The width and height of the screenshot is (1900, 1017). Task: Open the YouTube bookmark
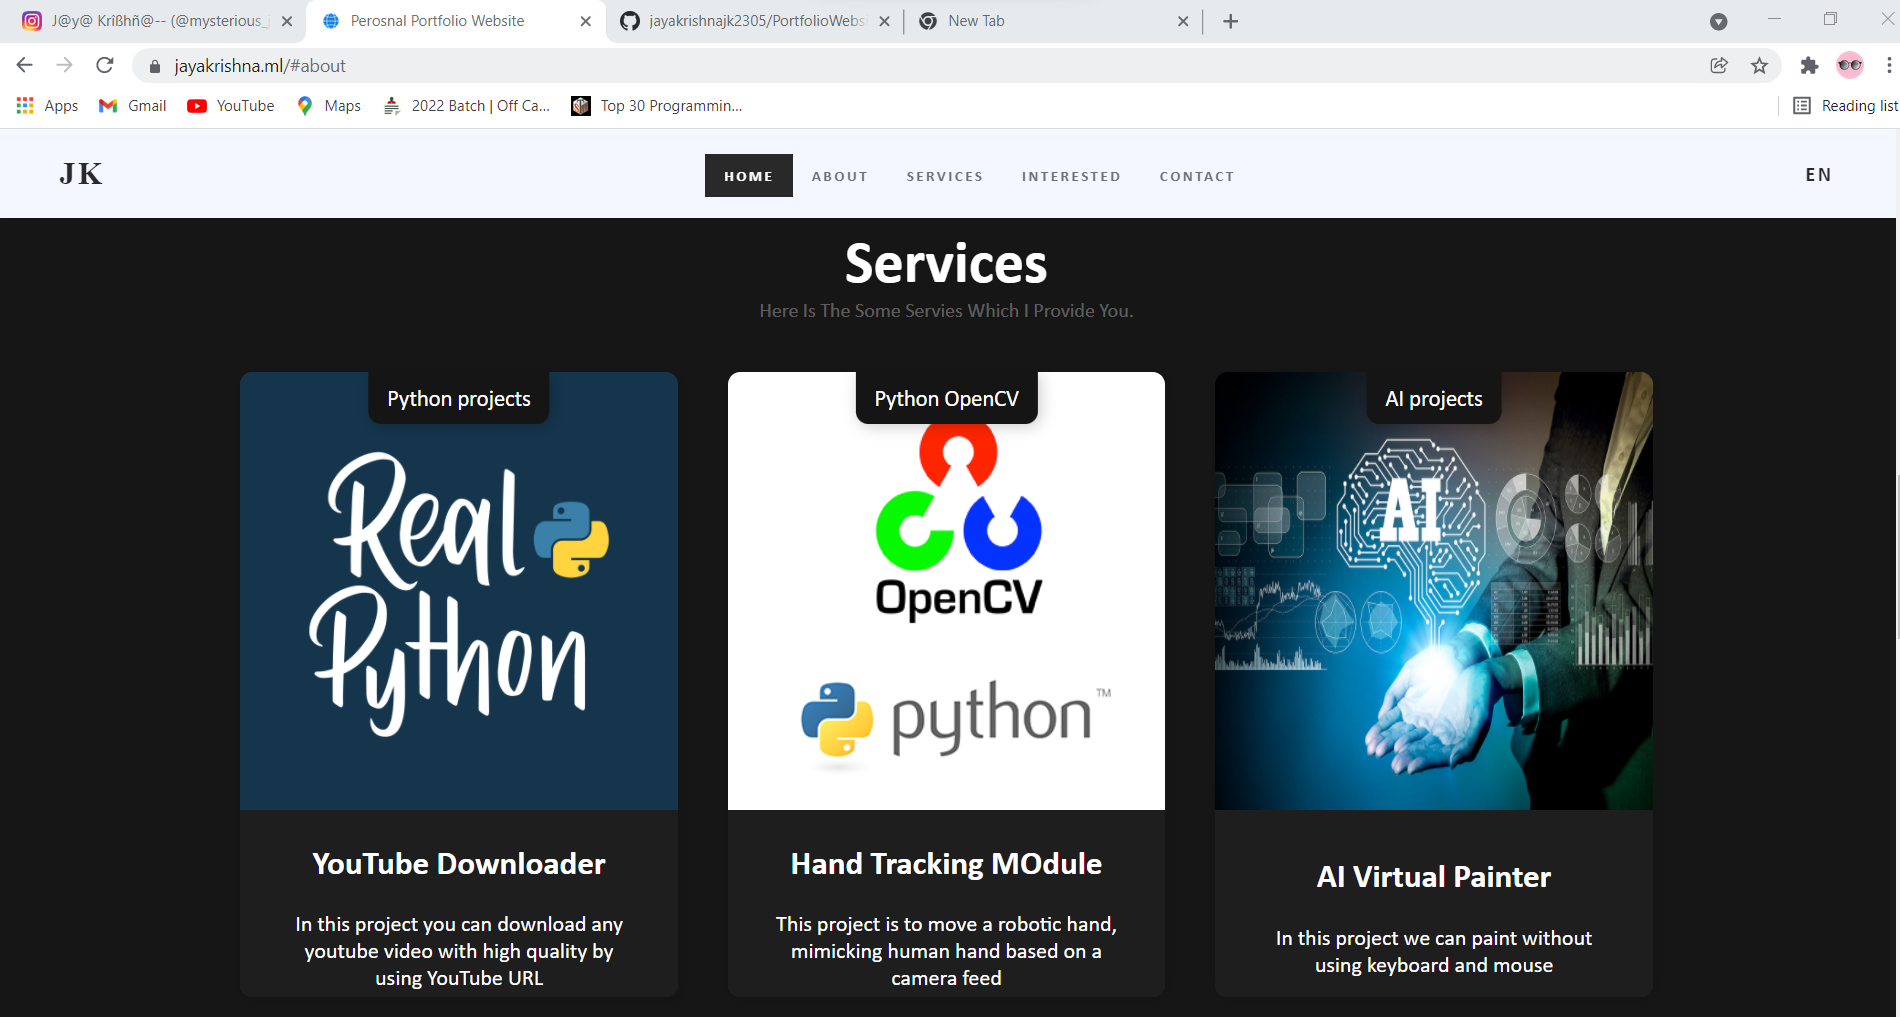(231, 105)
